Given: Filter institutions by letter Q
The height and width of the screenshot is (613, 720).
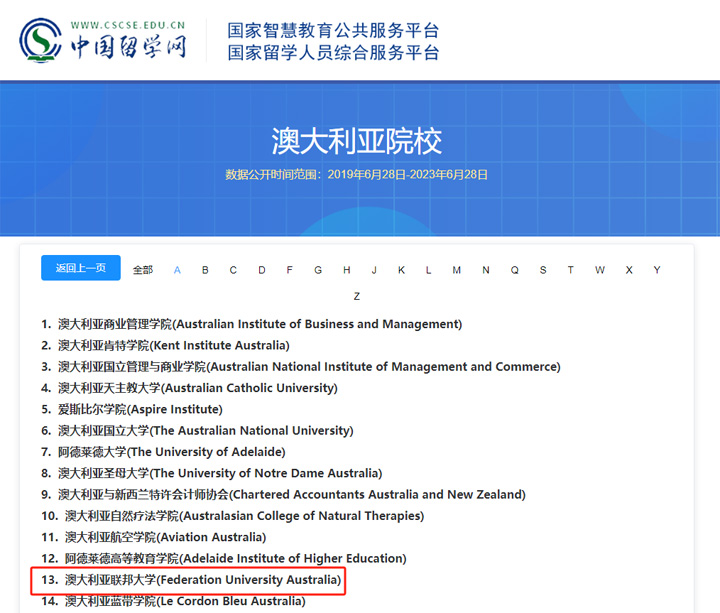Looking at the screenshot, I should tap(515, 270).
